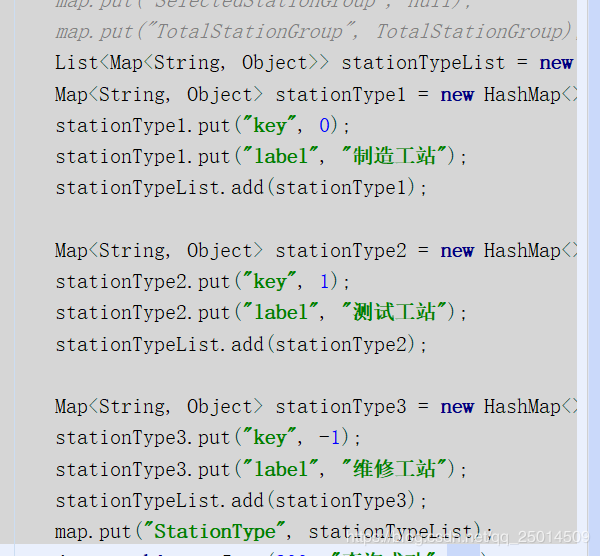Click the "label" string on stationType1.put line
Image resolution: width=600 pixels, height=556 pixels.
(x=281, y=156)
